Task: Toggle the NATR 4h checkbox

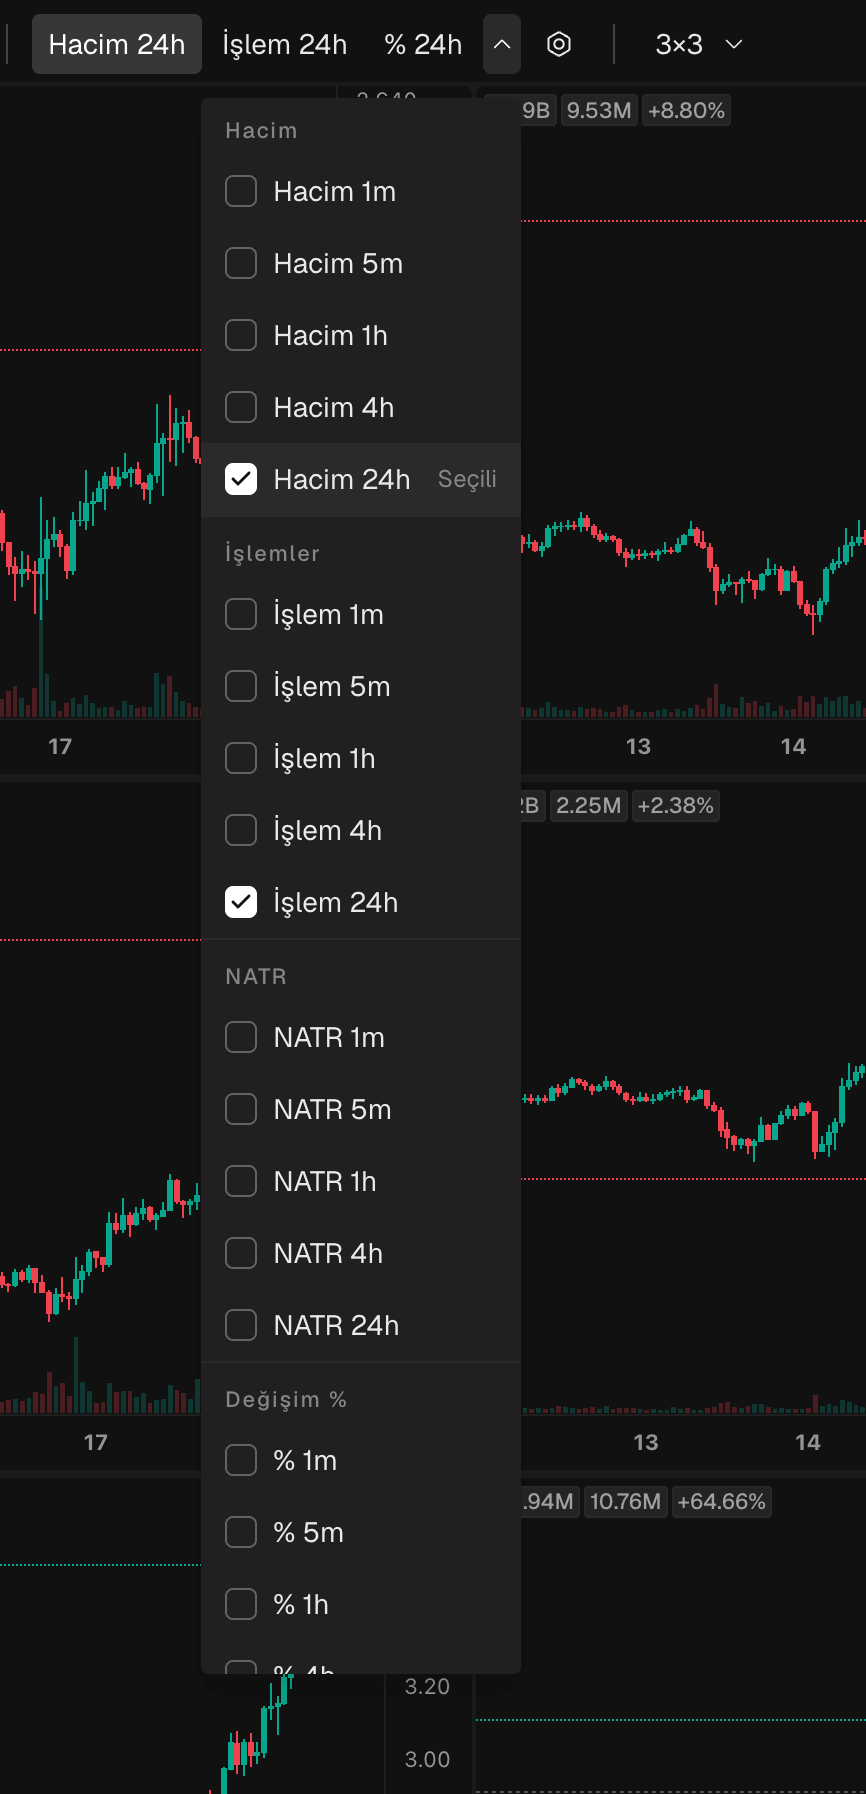Action: tap(241, 1253)
